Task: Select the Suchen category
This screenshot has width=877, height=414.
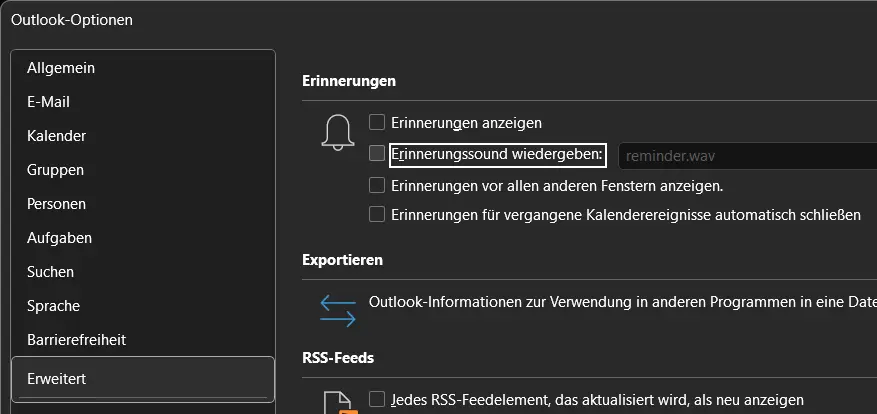Action: (x=50, y=272)
